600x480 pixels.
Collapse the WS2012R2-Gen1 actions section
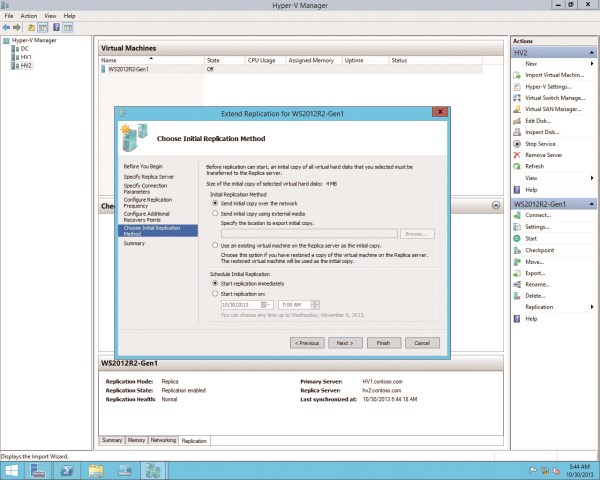click(x=592, y=204)
